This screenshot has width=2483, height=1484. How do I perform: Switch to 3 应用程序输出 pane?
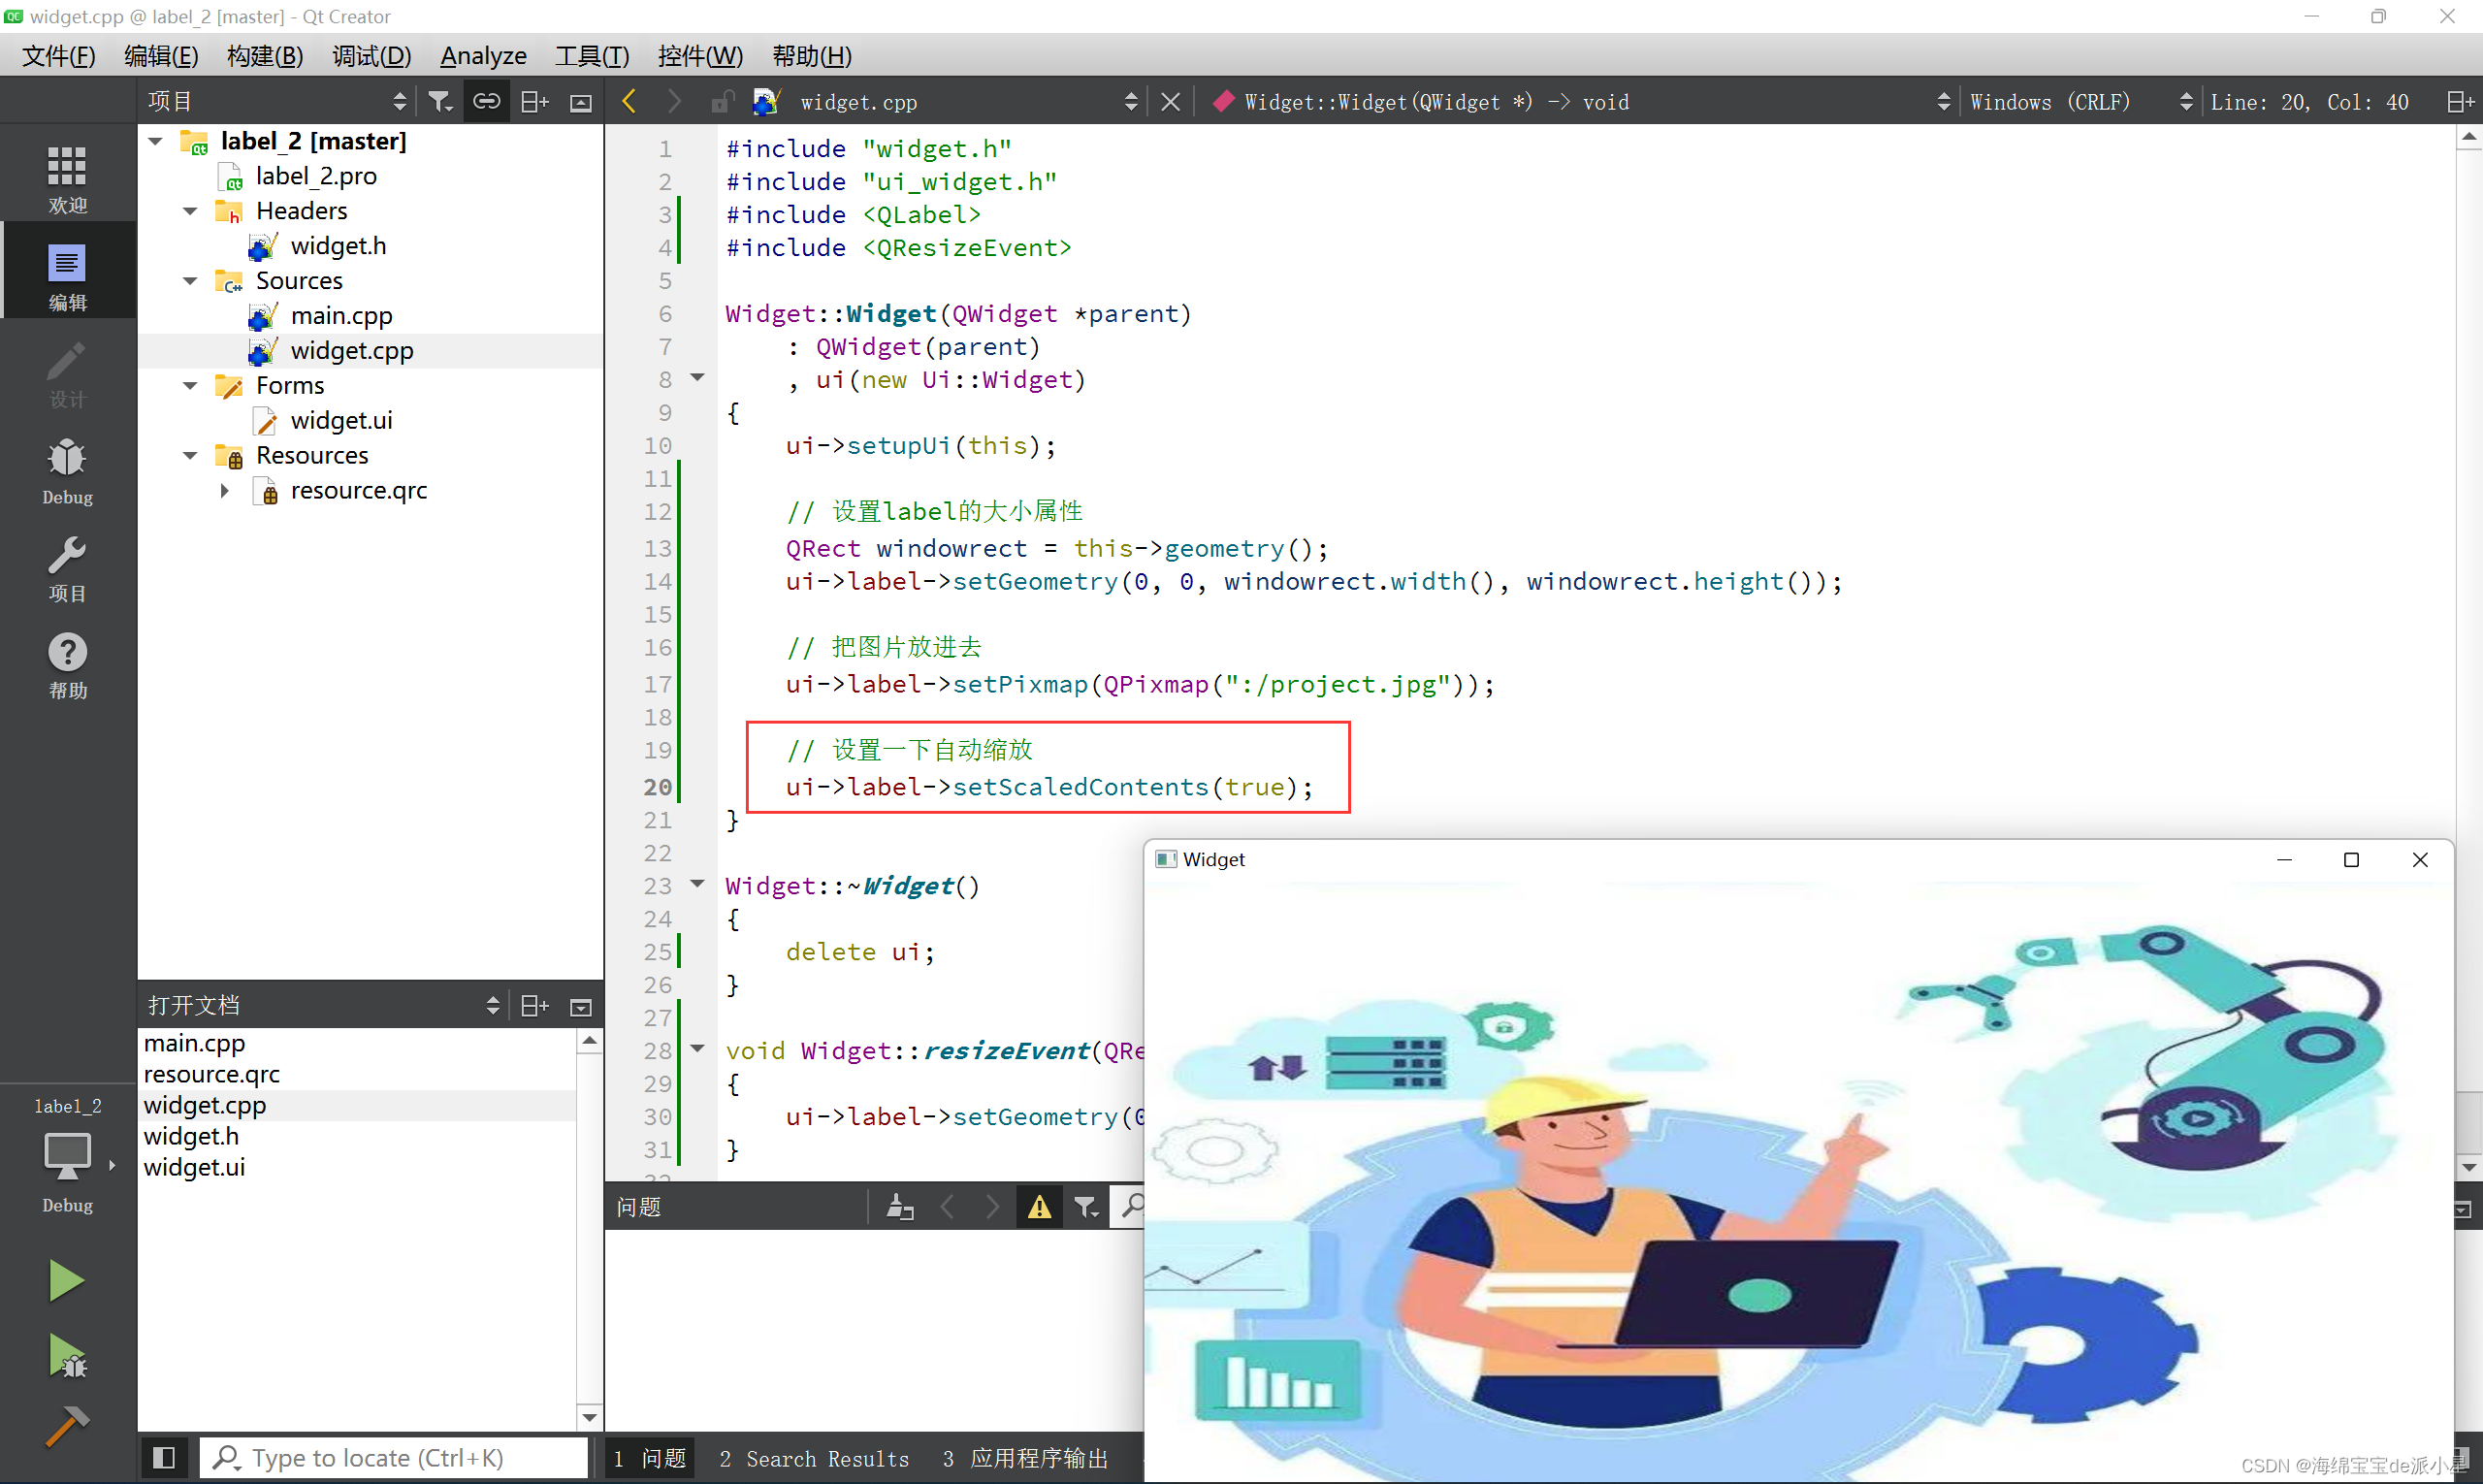coord(1025,1459)
